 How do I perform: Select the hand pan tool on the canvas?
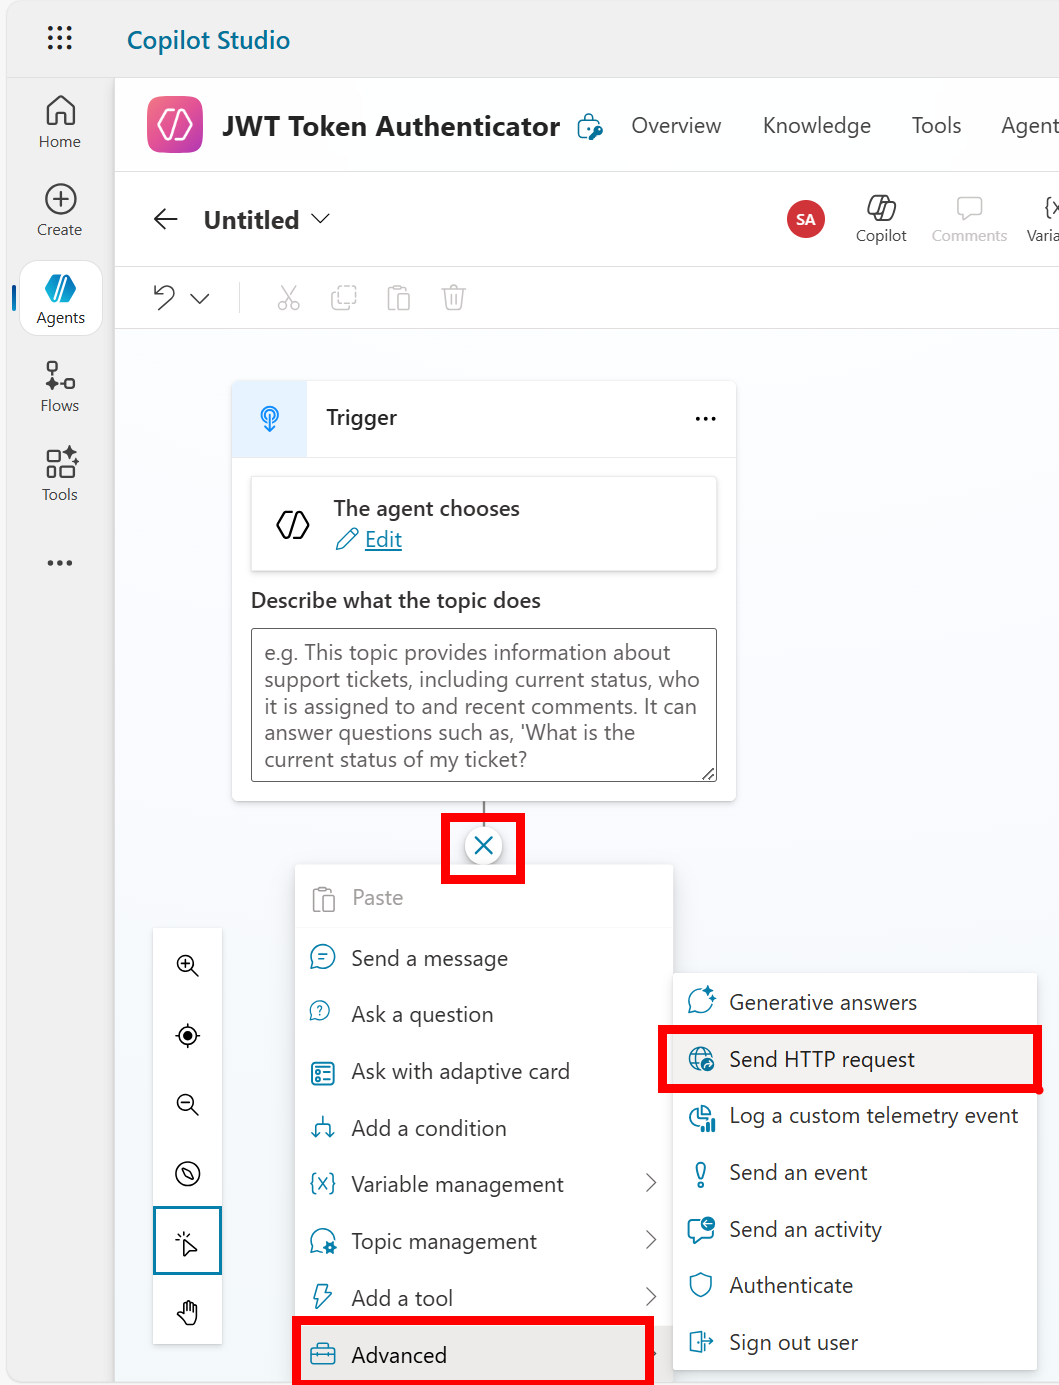[x=187, y=1312]
